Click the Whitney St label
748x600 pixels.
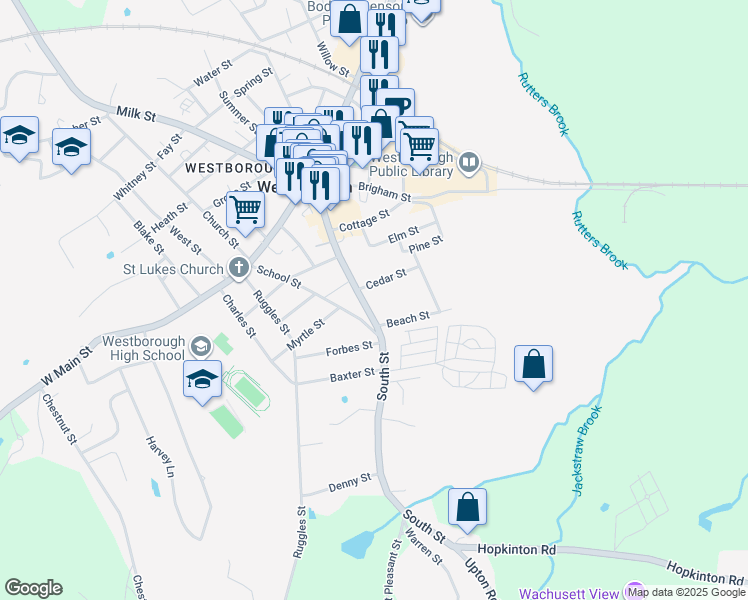coord(135,181)
